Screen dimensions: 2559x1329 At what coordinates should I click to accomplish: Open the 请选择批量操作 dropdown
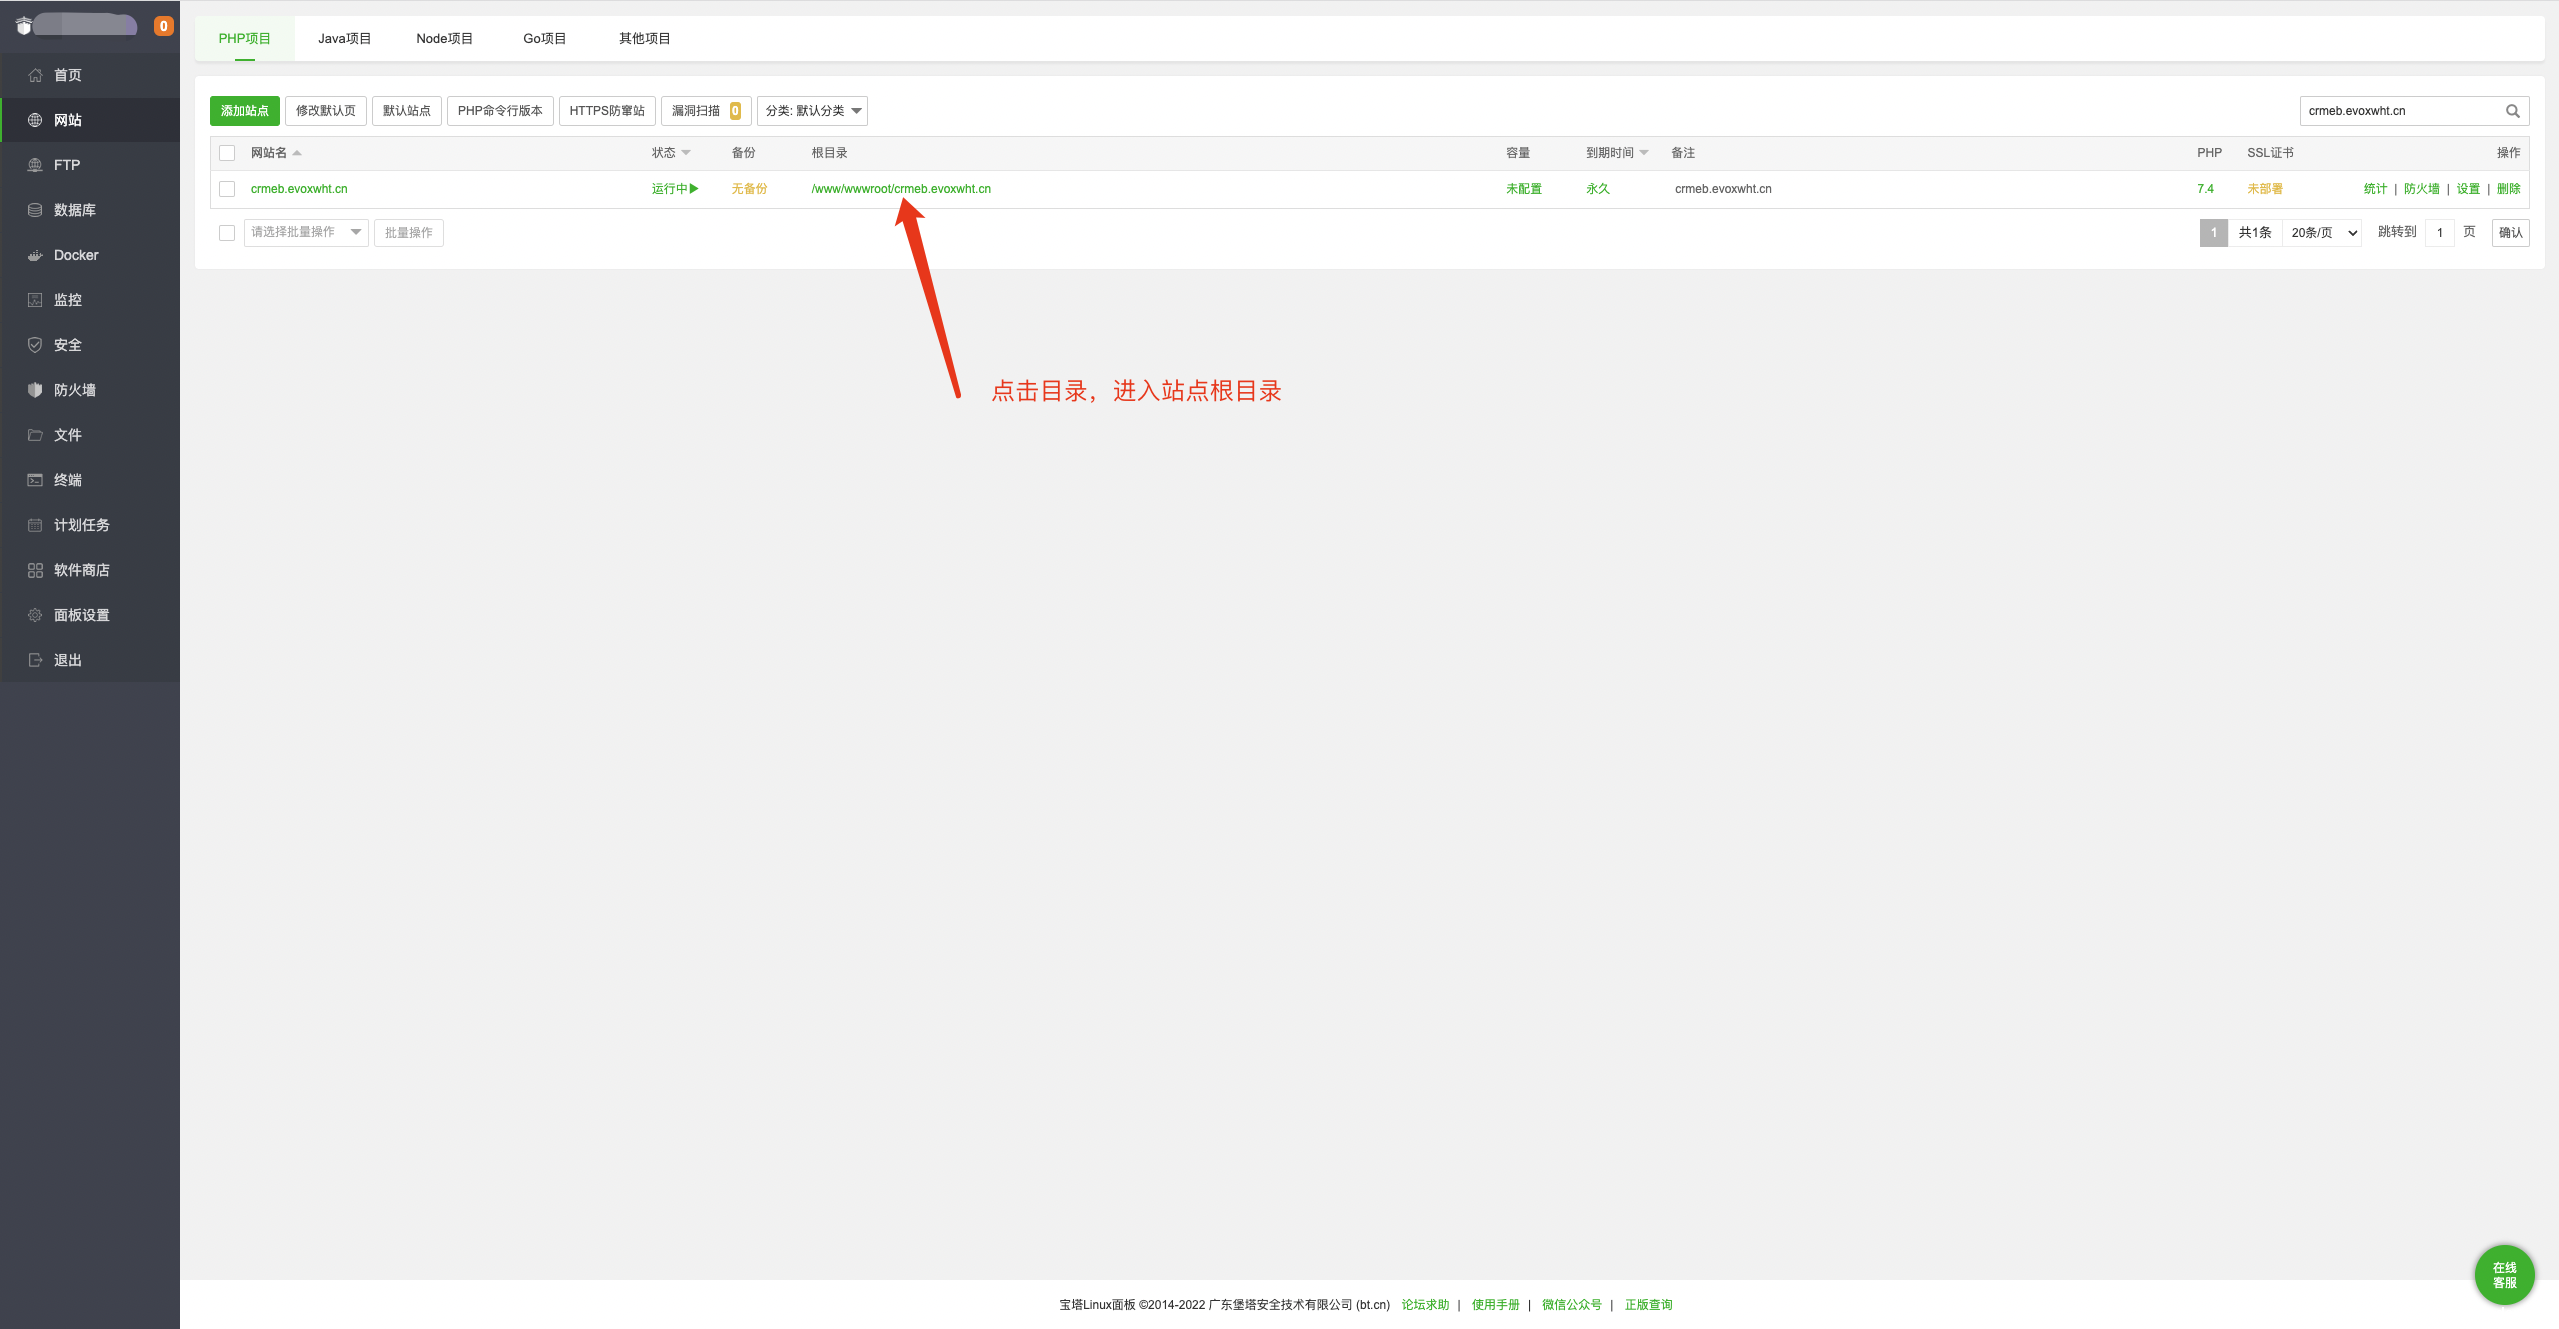point(305,232)
